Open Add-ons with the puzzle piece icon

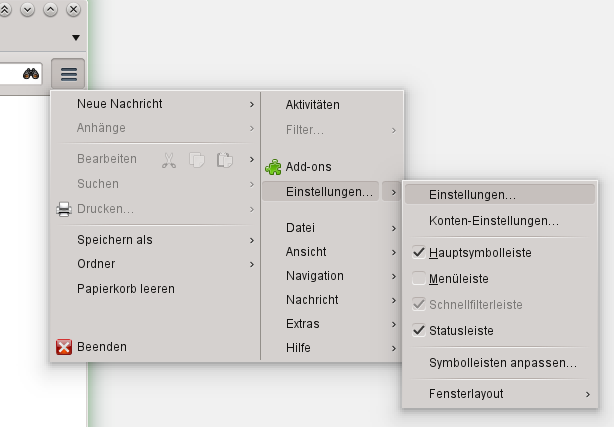pos(274,167)
